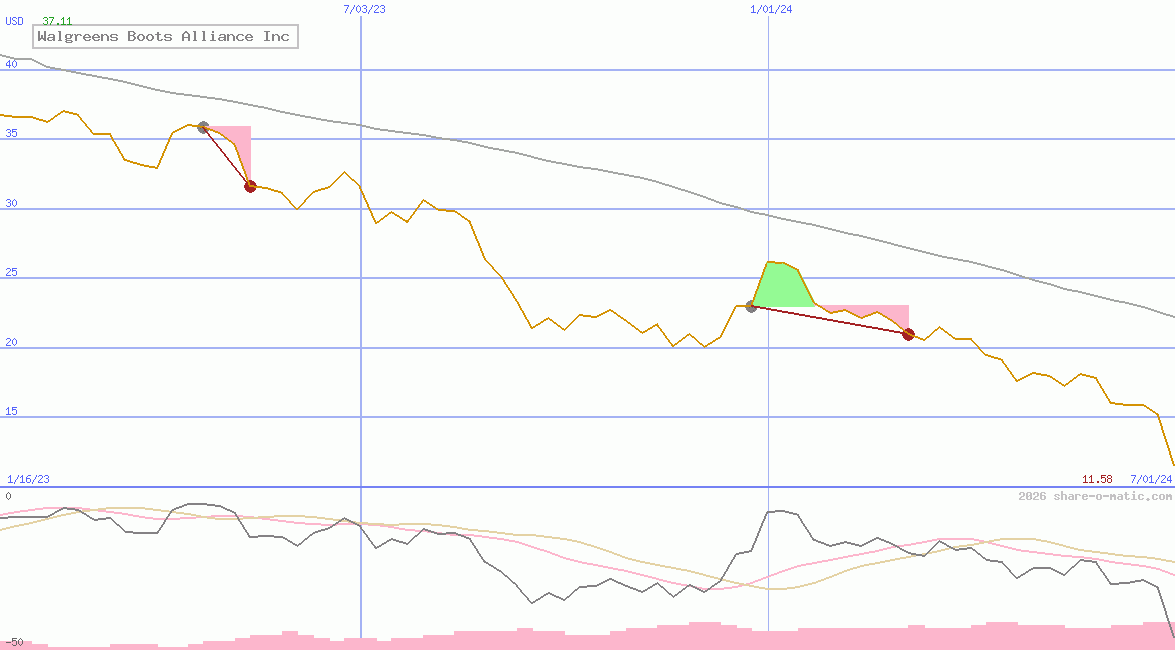Click the red marker ending the second trend line
Viewport: 1175px width, 650px height.
(x=907, y=334)
